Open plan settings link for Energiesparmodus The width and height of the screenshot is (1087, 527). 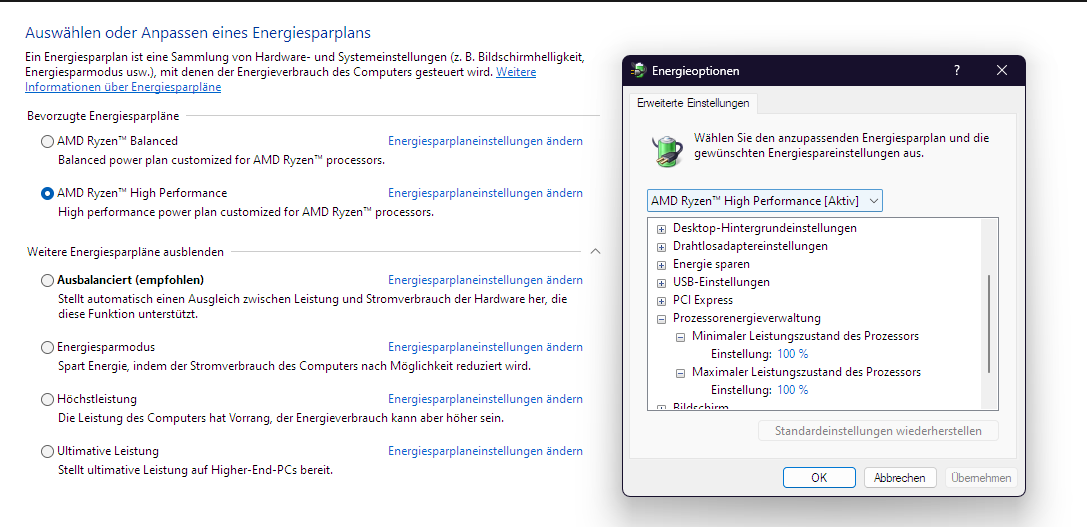click(485, 347)
